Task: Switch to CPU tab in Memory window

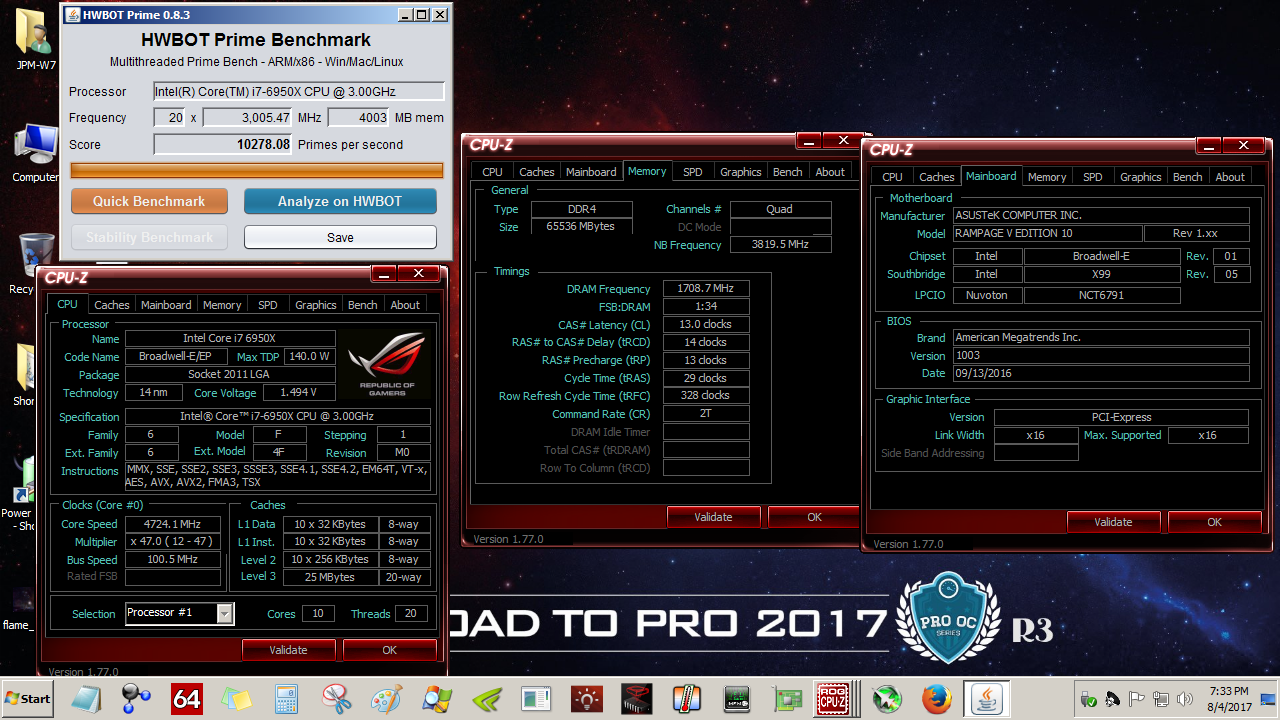Action: tap(493, 172)
